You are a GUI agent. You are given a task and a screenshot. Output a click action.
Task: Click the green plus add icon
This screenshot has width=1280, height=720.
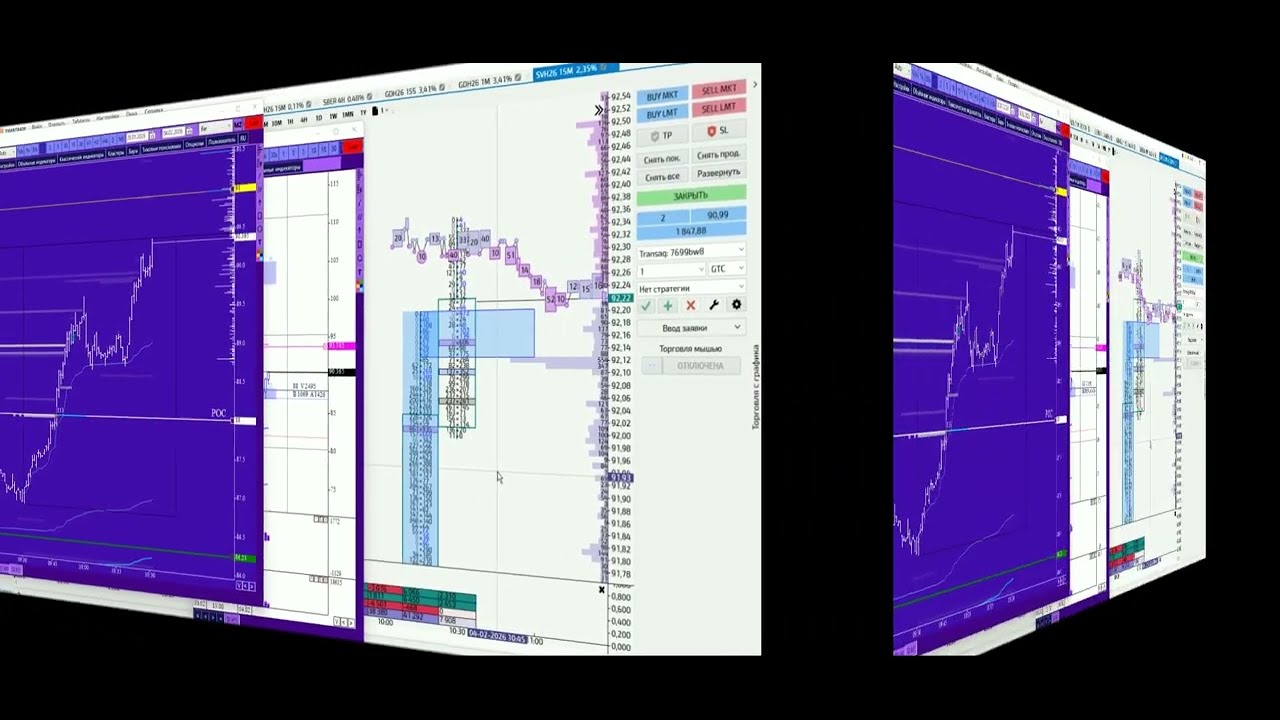[668, 305]
